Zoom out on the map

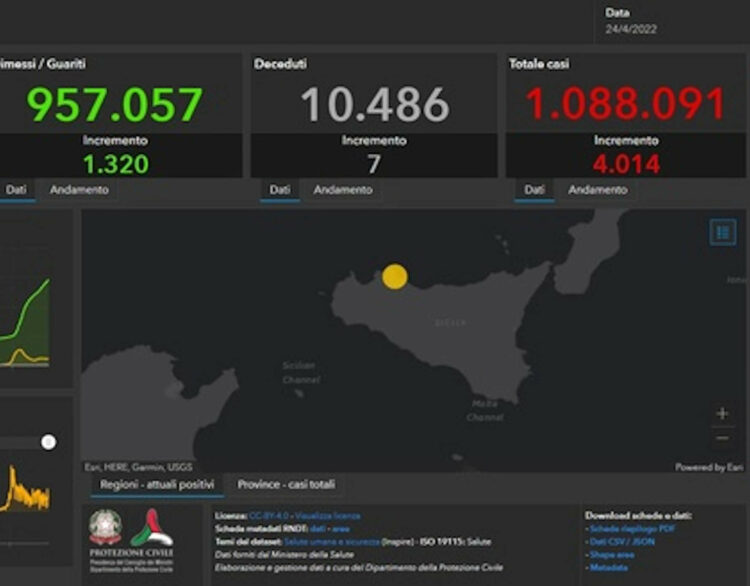722,438
